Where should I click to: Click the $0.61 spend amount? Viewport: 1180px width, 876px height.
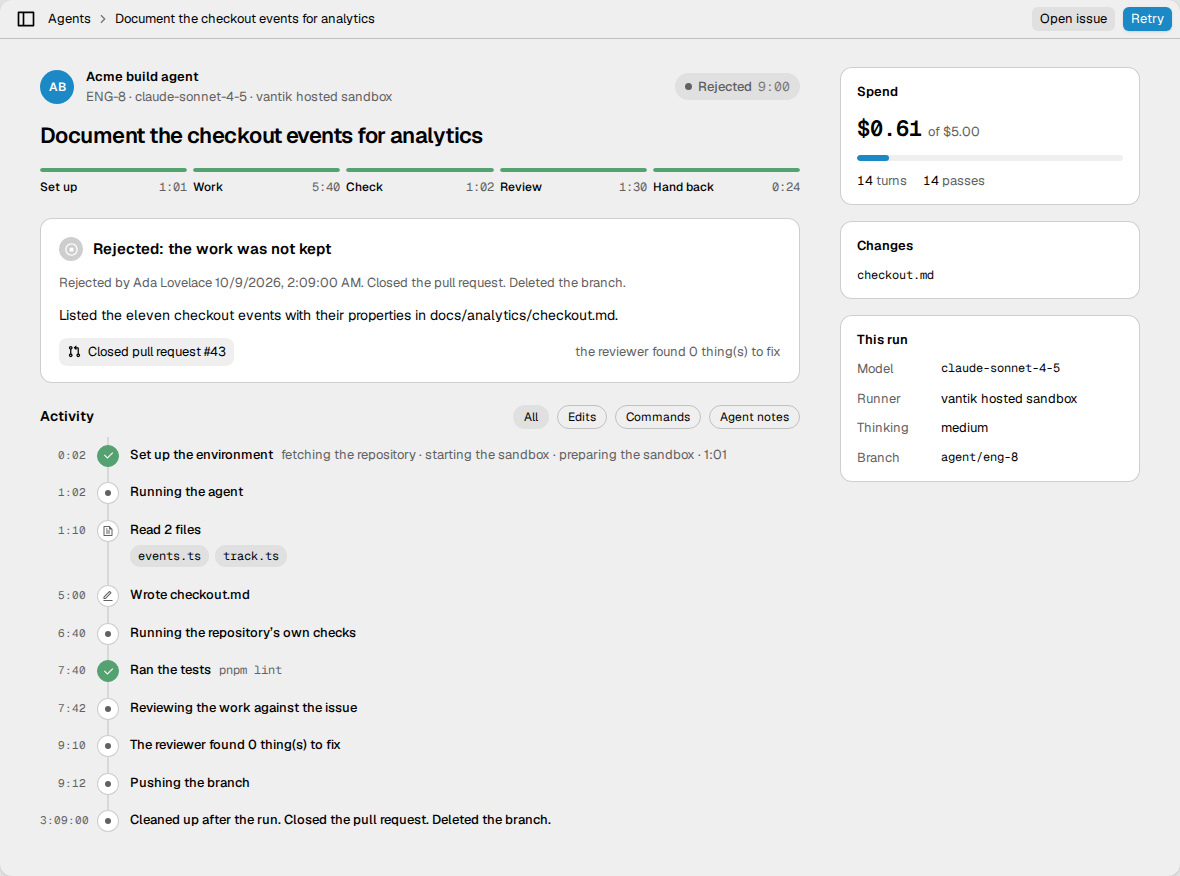(x=889, y=129)
